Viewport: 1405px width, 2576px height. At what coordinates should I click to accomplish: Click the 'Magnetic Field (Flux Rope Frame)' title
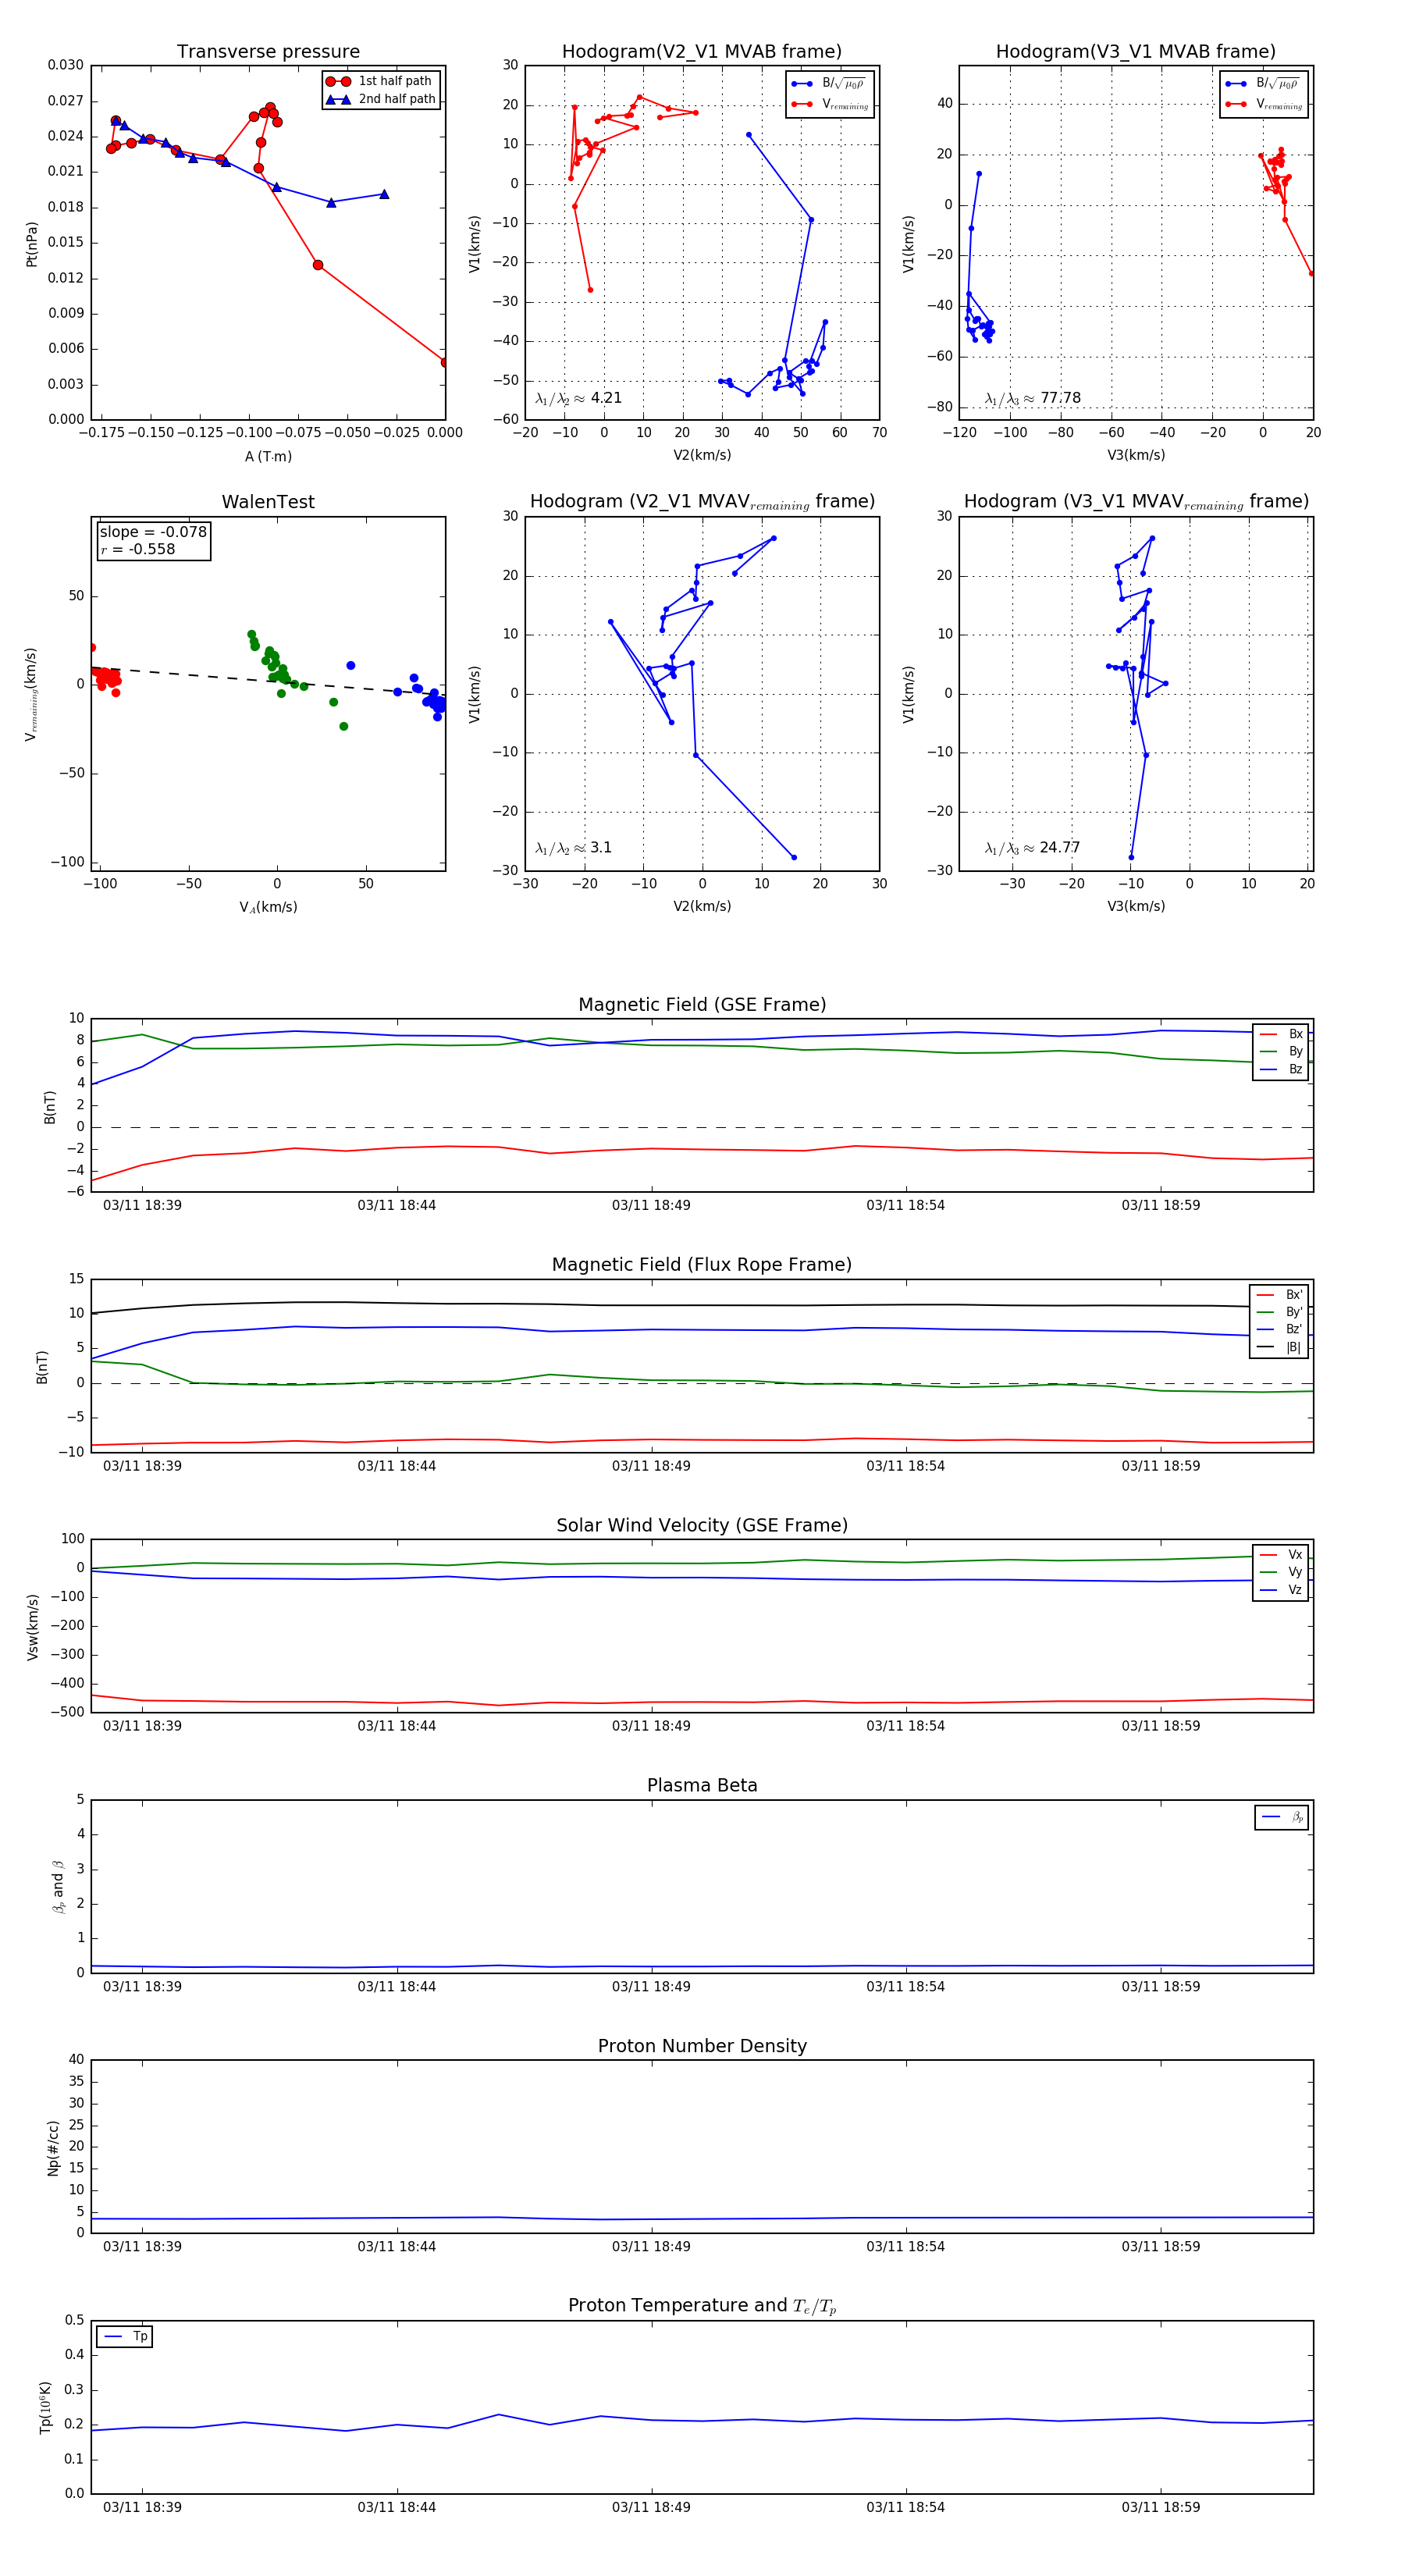[702, 1265]
